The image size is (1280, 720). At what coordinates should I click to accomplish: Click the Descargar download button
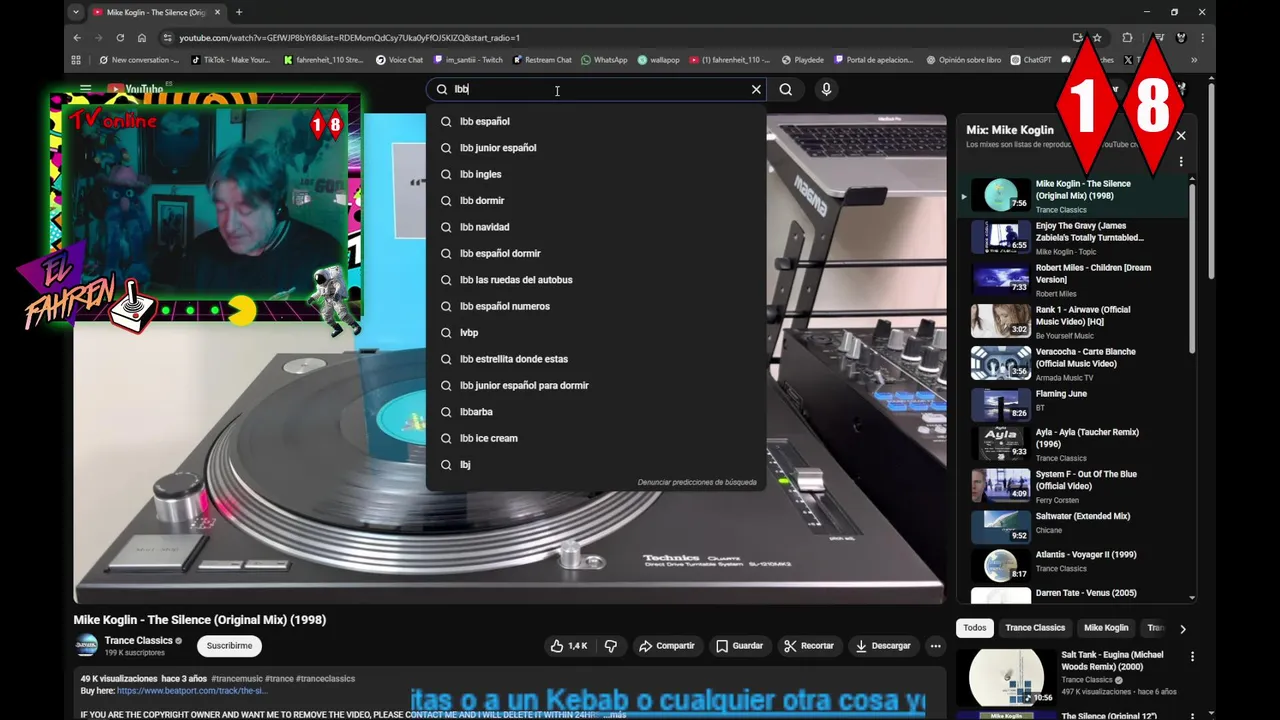click(883, 646)
